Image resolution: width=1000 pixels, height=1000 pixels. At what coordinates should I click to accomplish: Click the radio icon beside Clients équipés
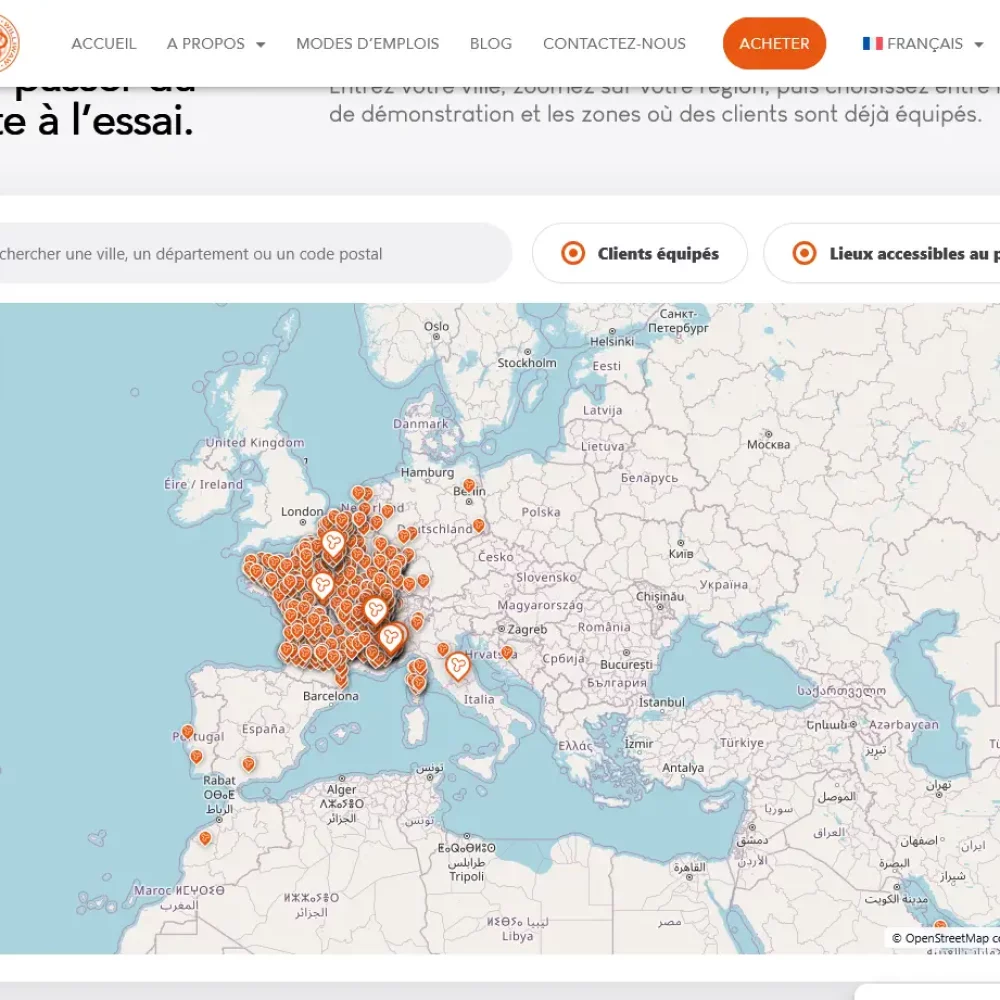click(x=573, y=253)
